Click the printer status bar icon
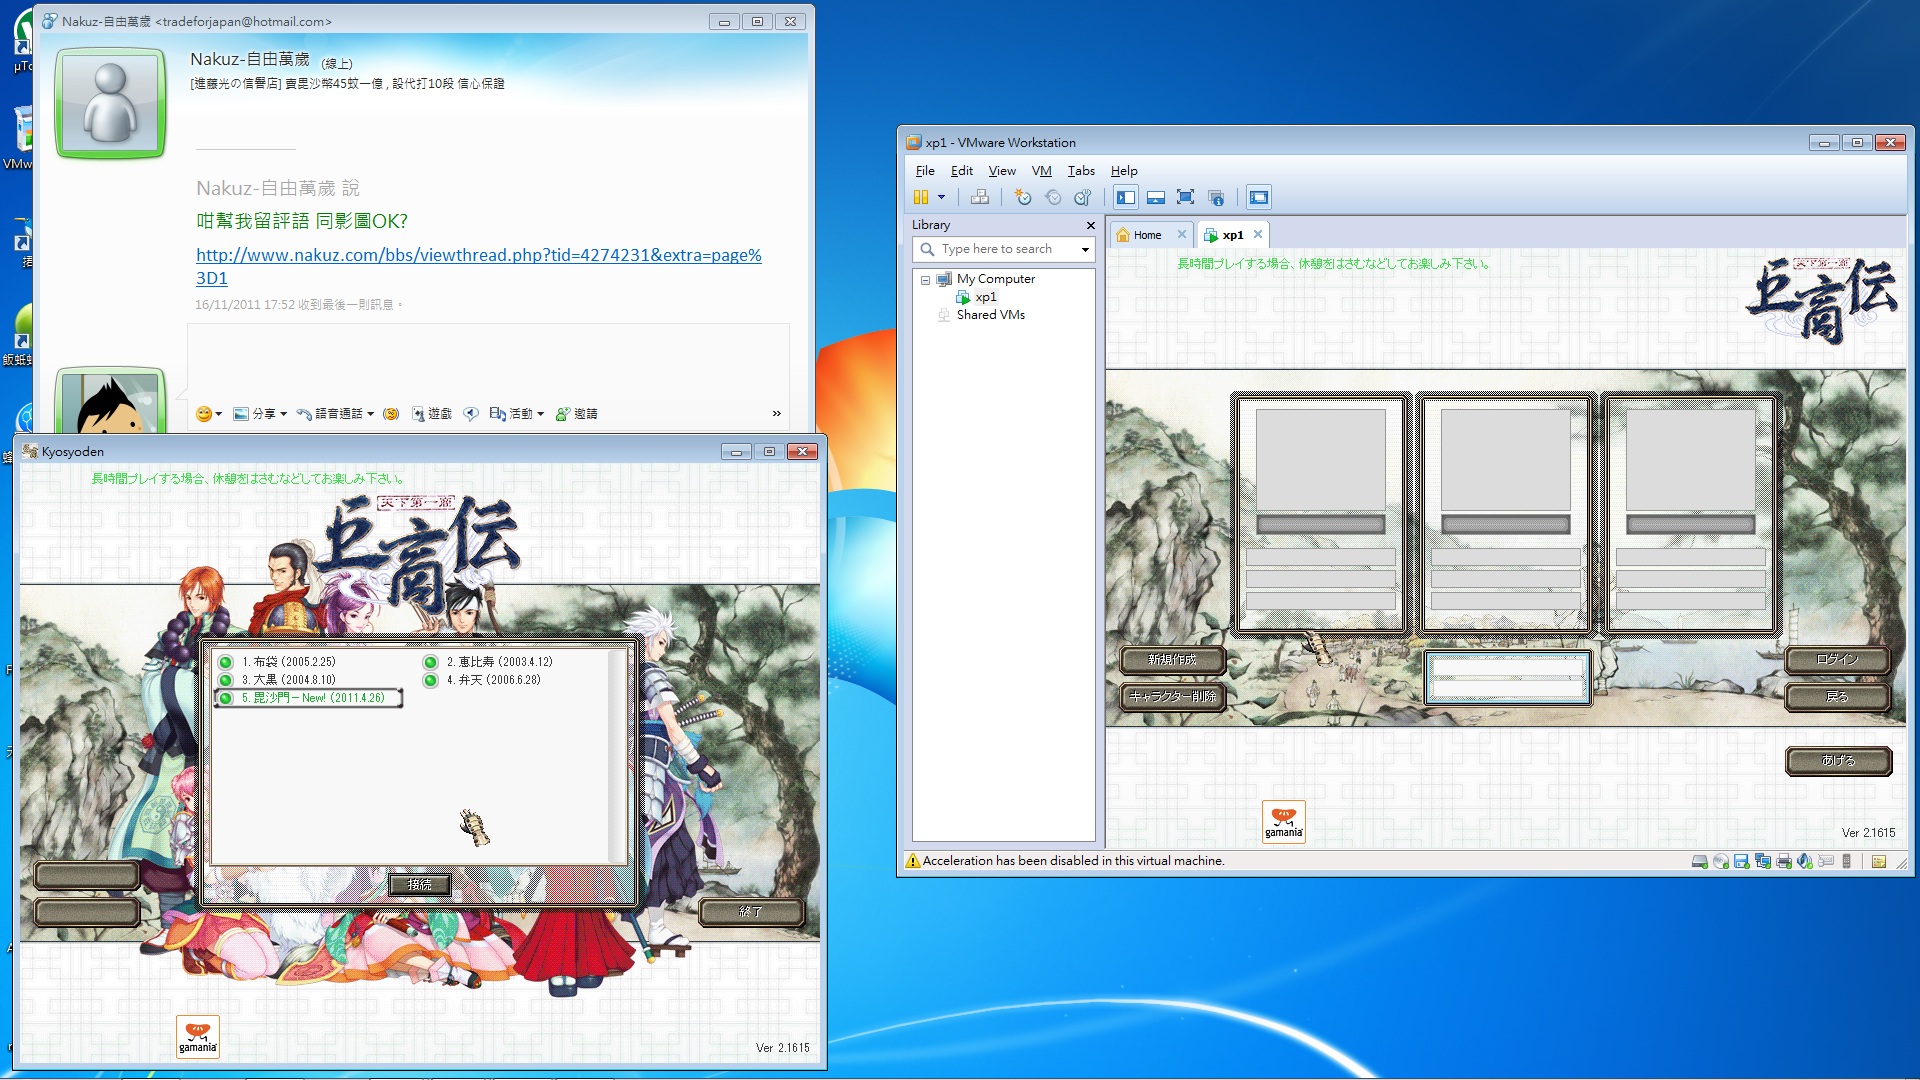The height and width of the screenshot is (1080, 1920). 1783,861
